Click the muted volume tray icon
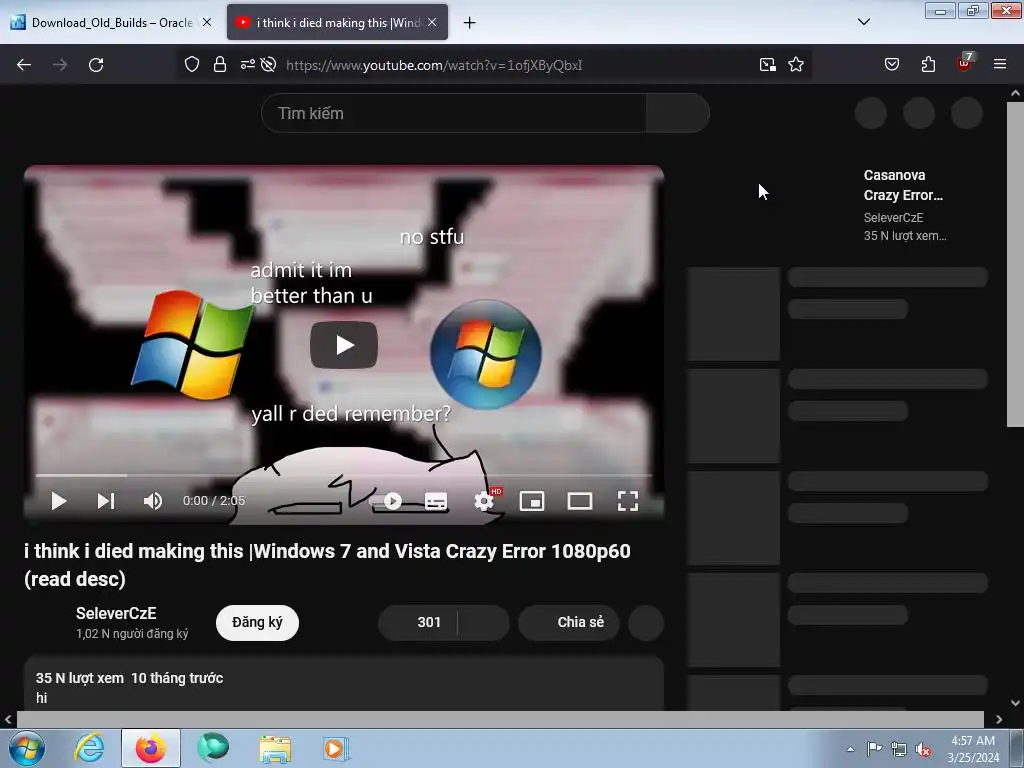The width and height of the screenshot is (1024, 768). point(923,749)
